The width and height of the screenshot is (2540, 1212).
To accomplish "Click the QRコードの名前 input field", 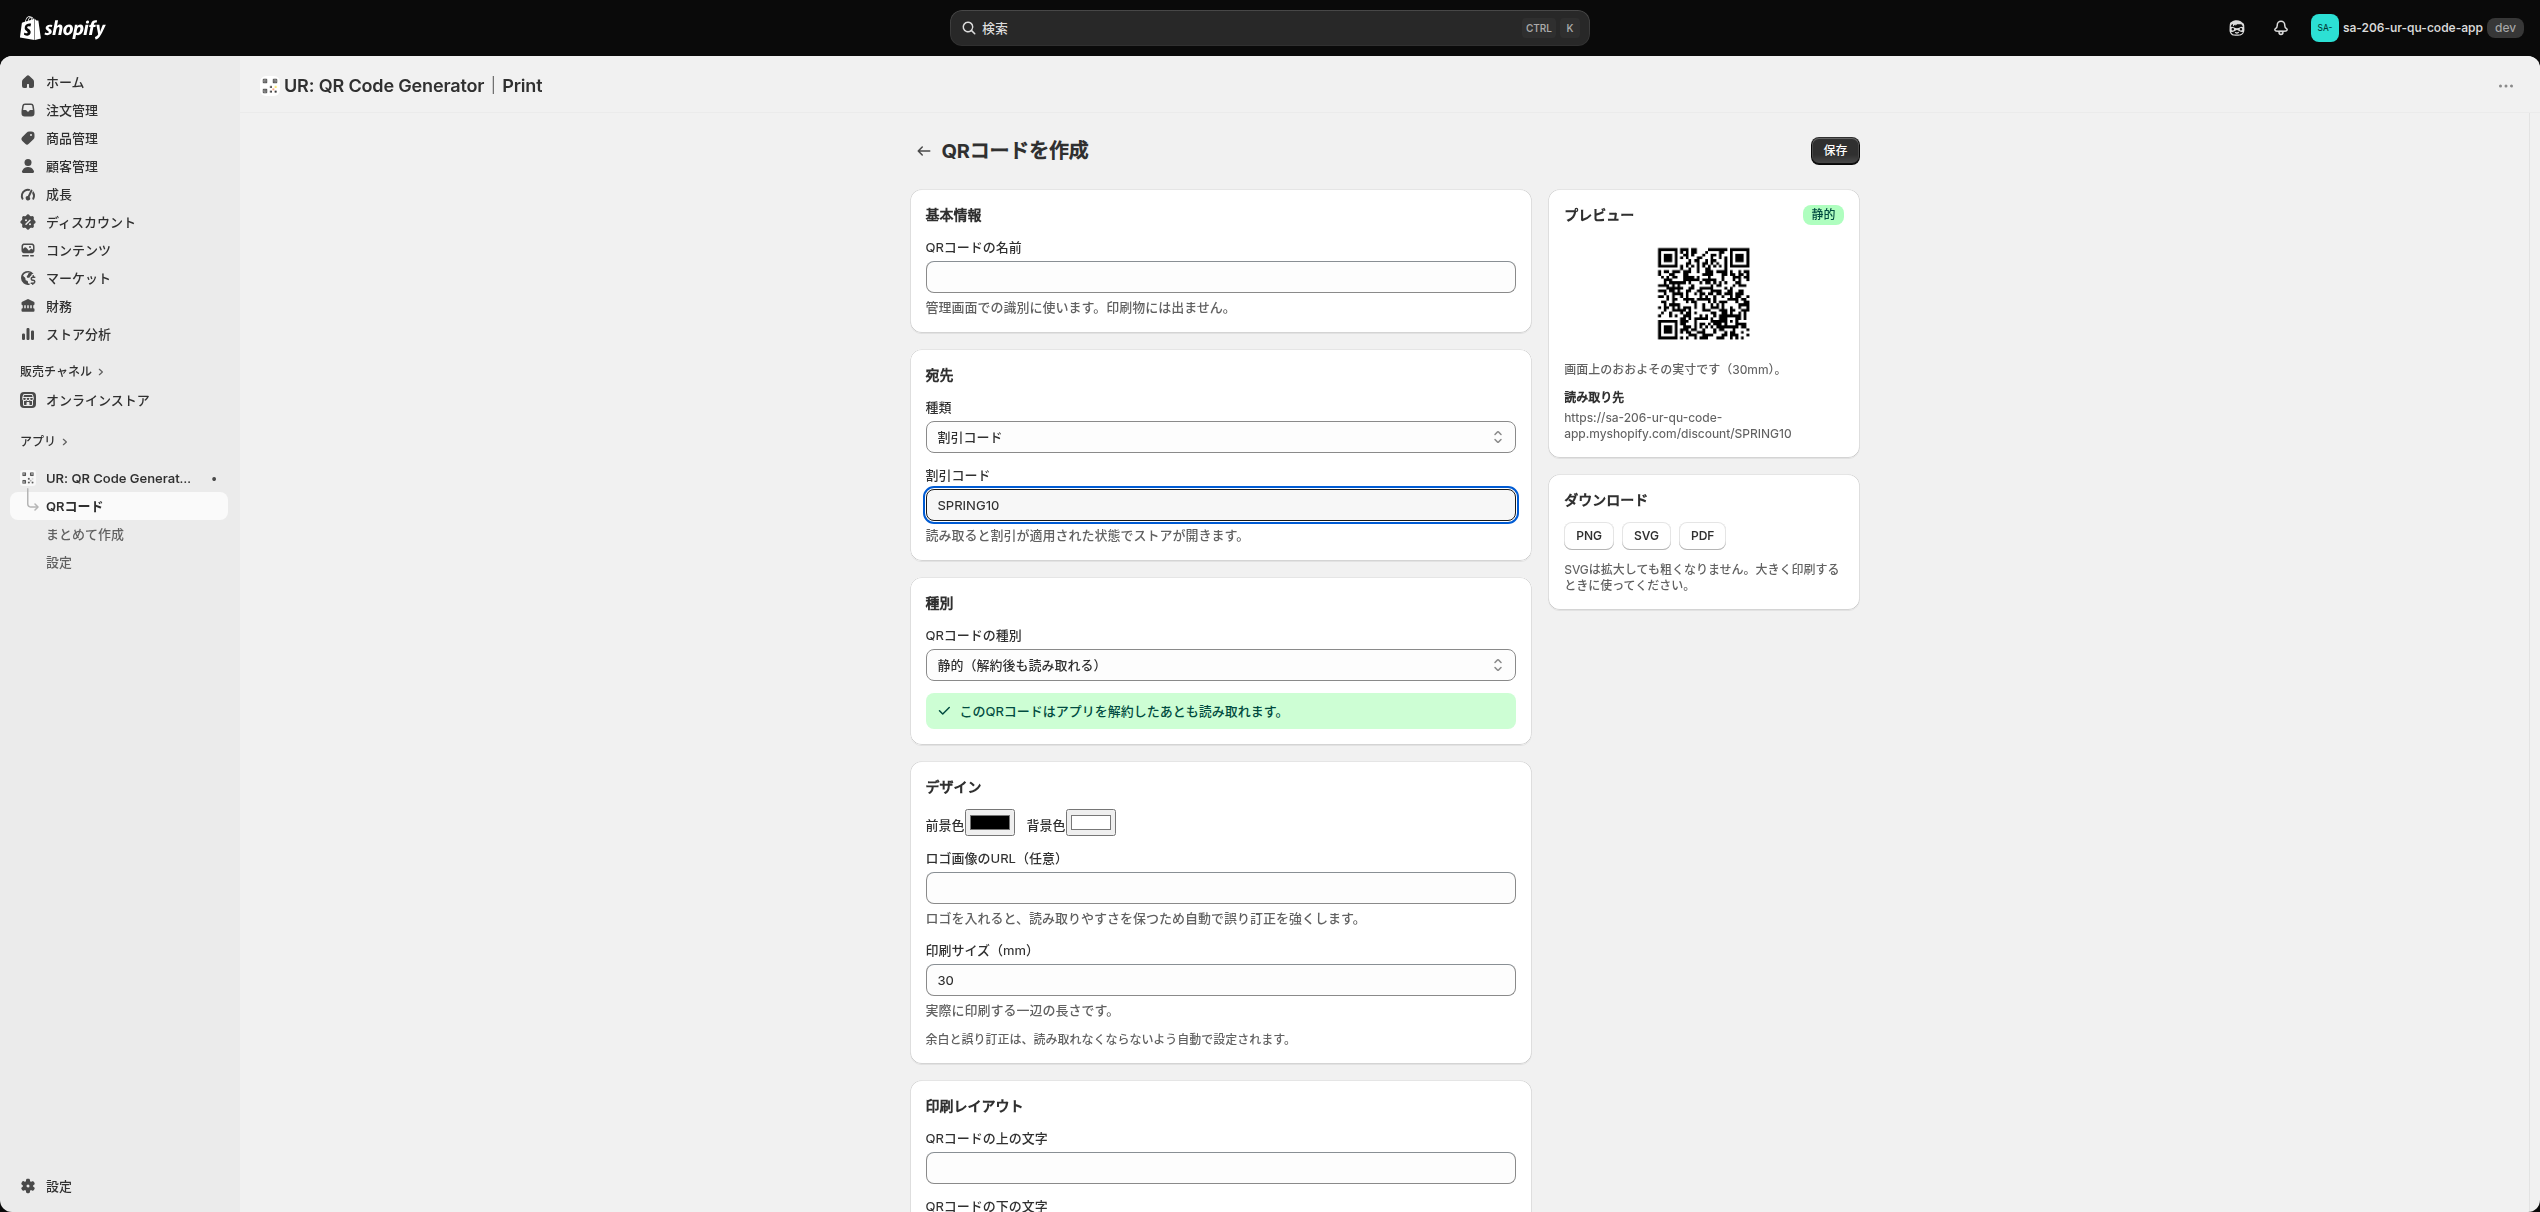I will coord(1220,277).
